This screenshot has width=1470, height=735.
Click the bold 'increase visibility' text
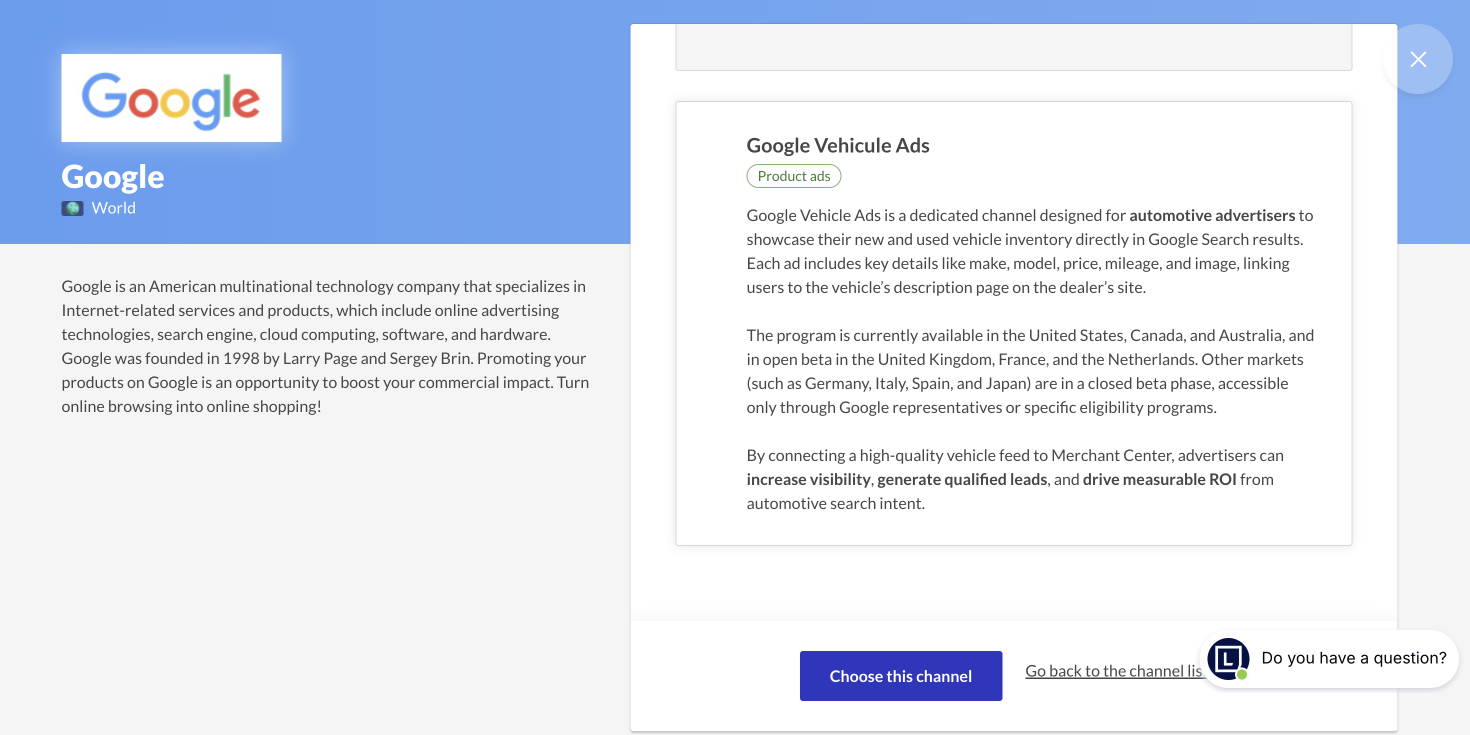[808, 479]
